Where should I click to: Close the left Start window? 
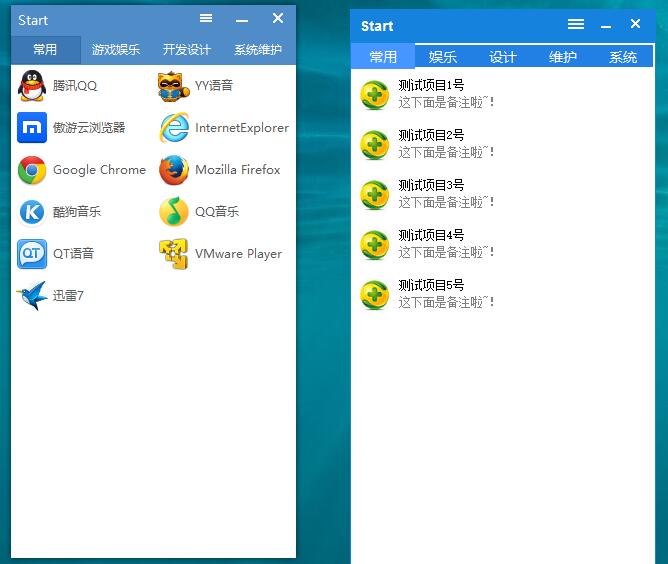click(x=278, y=18)
